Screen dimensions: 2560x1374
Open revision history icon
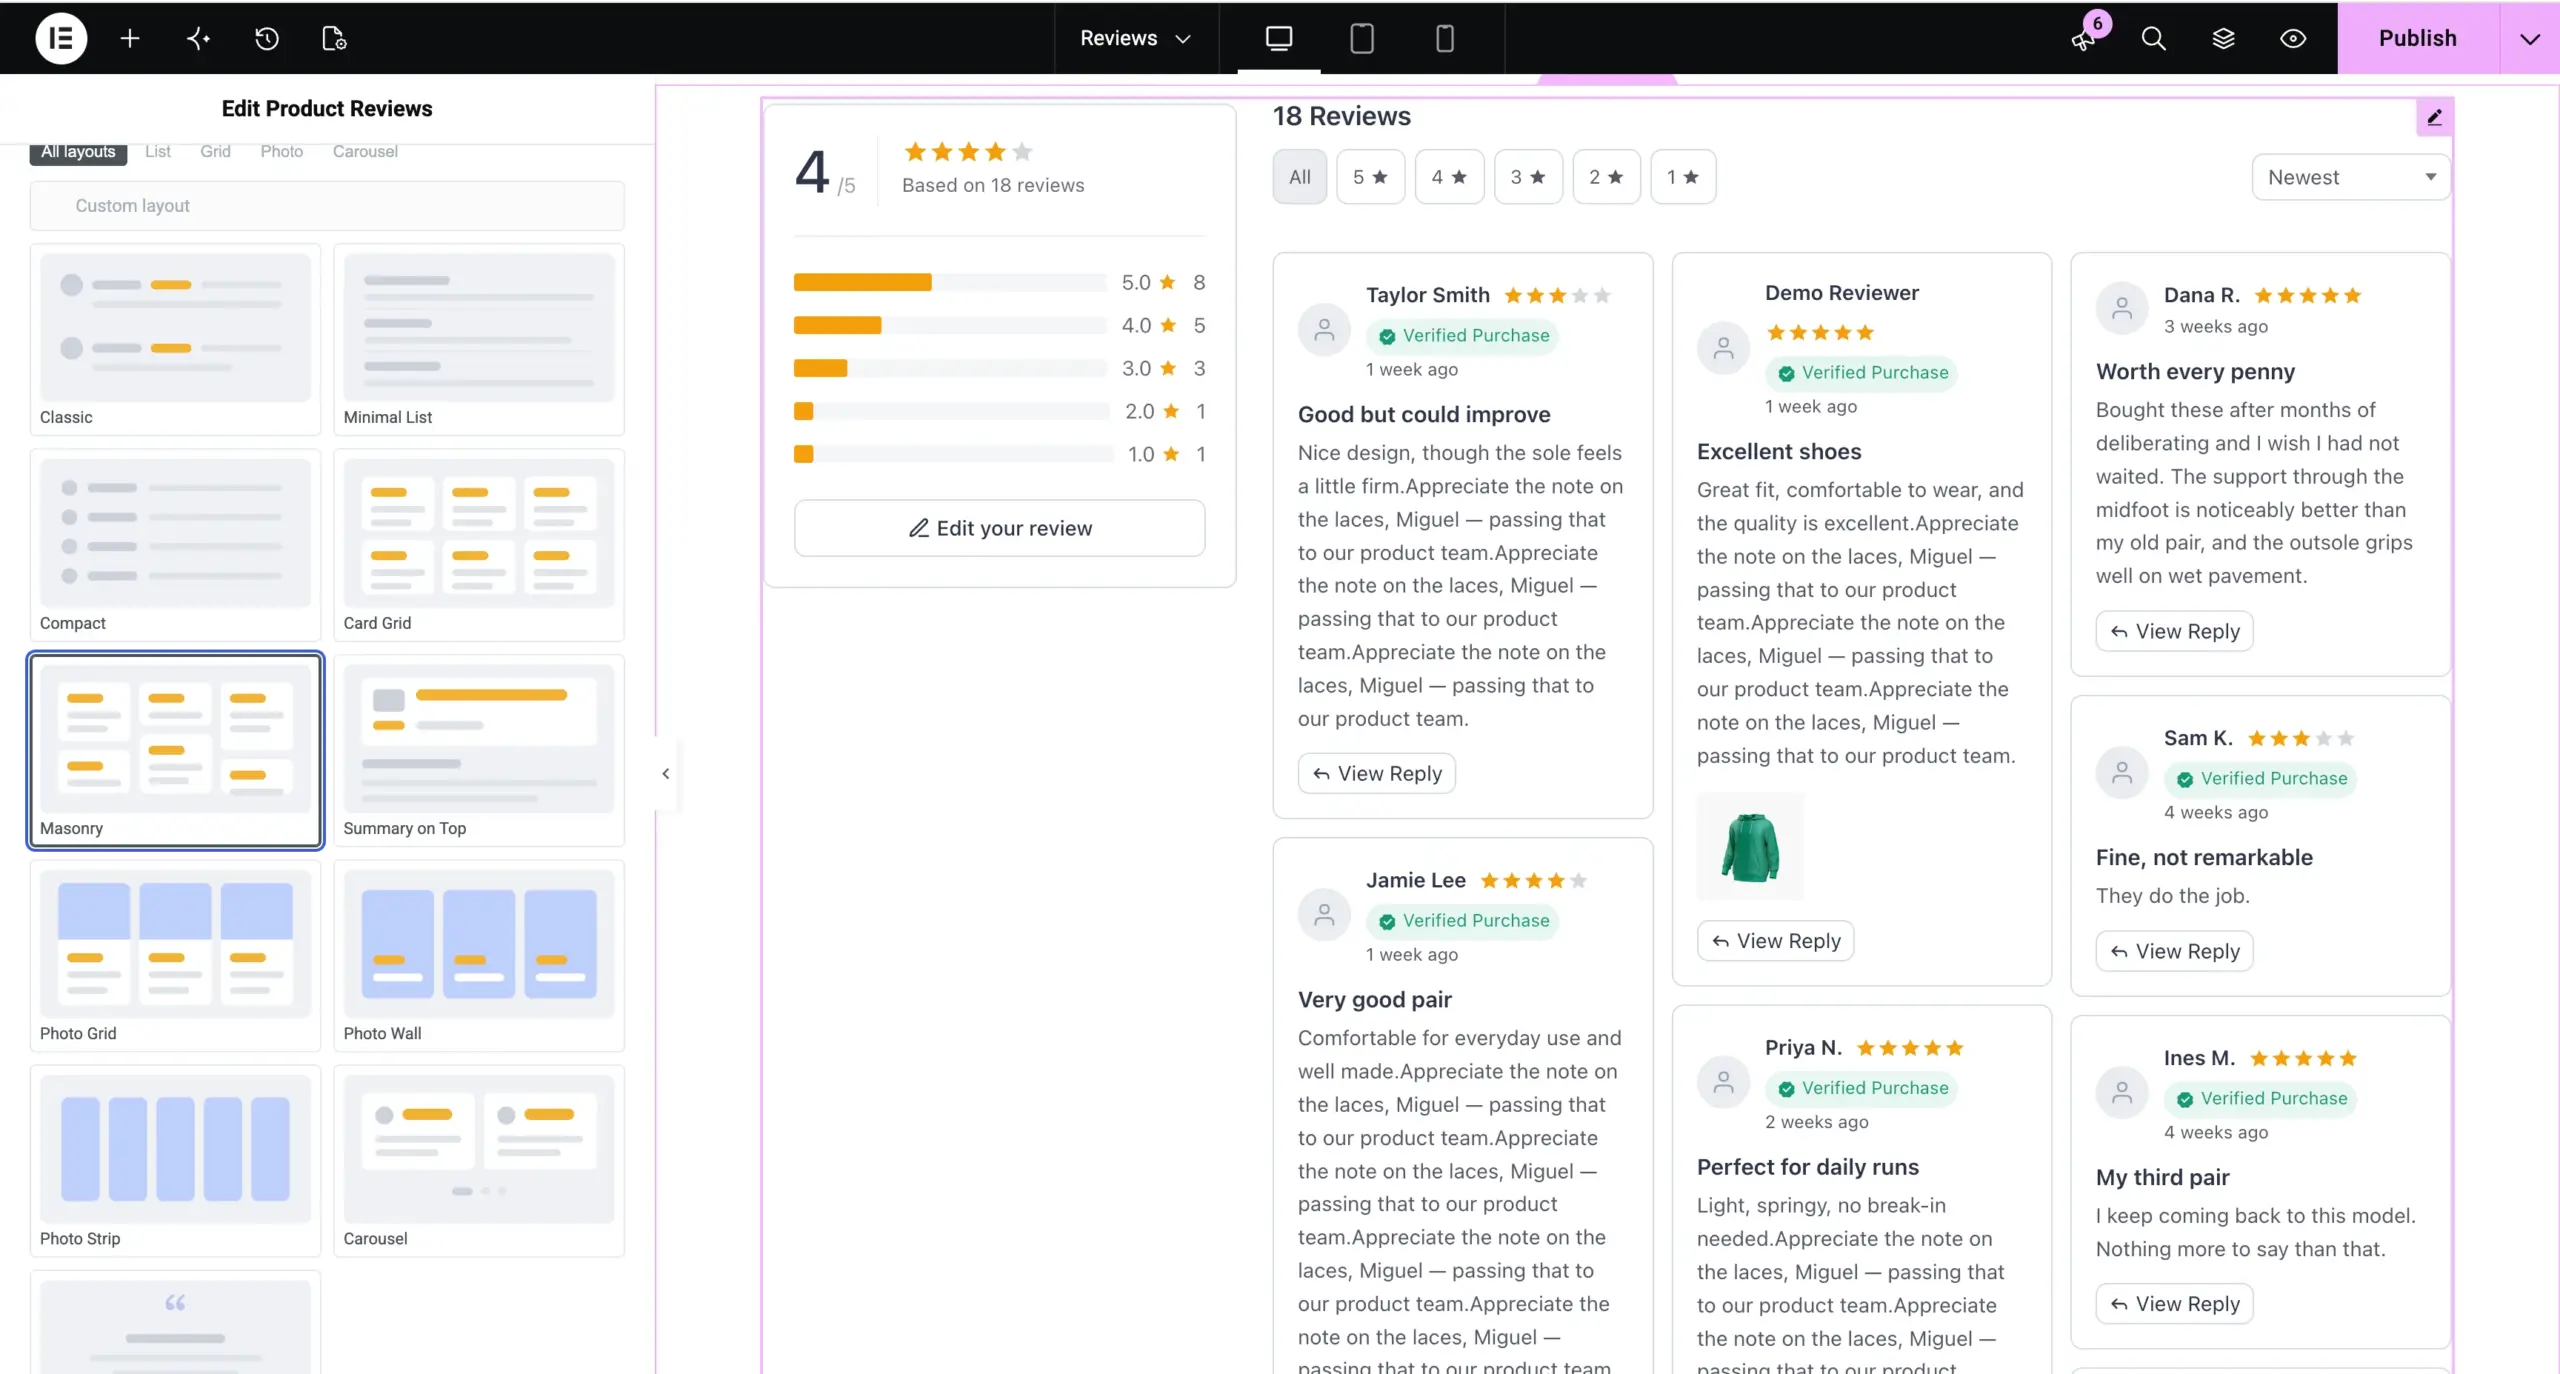266,38
